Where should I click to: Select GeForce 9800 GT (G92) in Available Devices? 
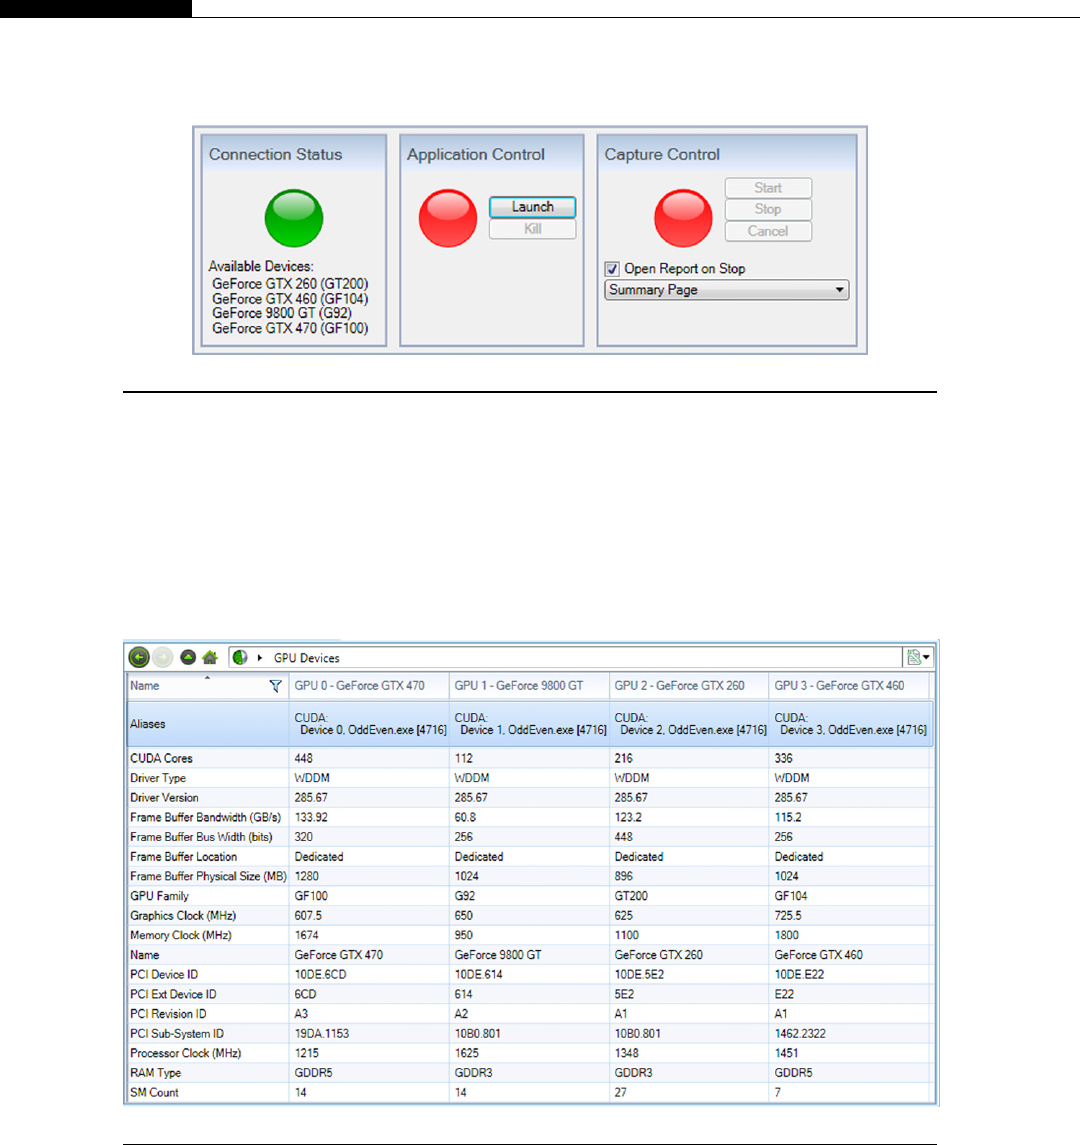pyautogui.click(x=282, y=313)
